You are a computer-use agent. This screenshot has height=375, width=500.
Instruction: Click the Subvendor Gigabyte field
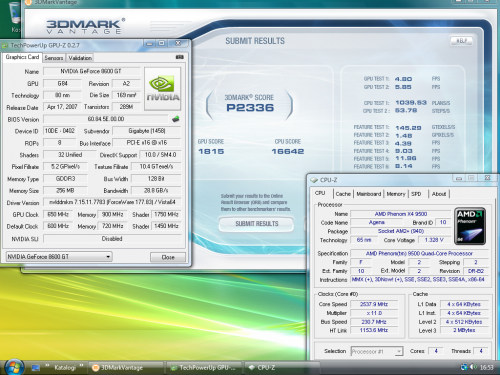(147, 131)
